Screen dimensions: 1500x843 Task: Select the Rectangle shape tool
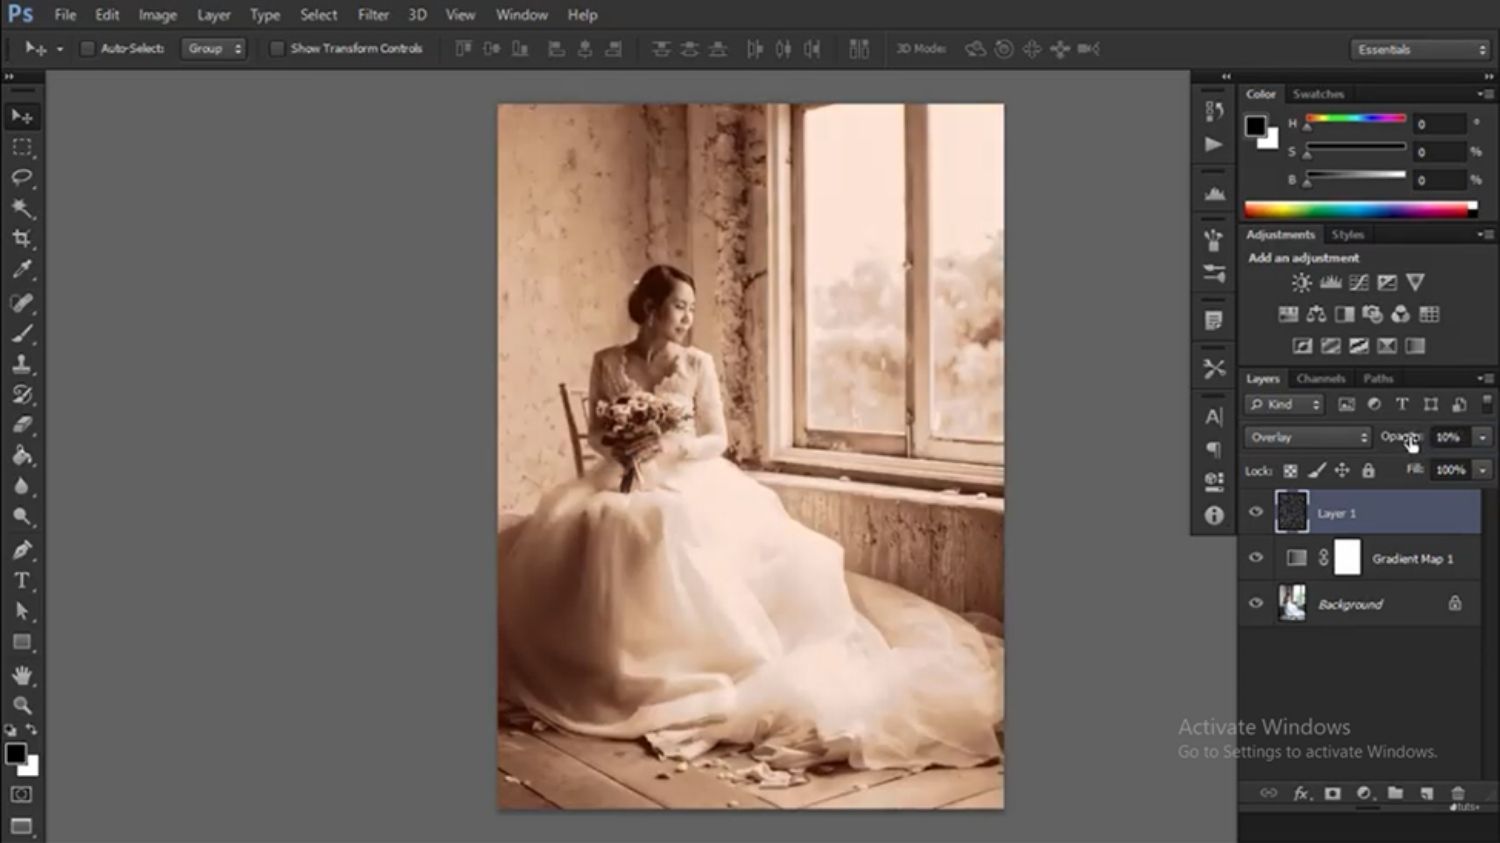point(22,642)
